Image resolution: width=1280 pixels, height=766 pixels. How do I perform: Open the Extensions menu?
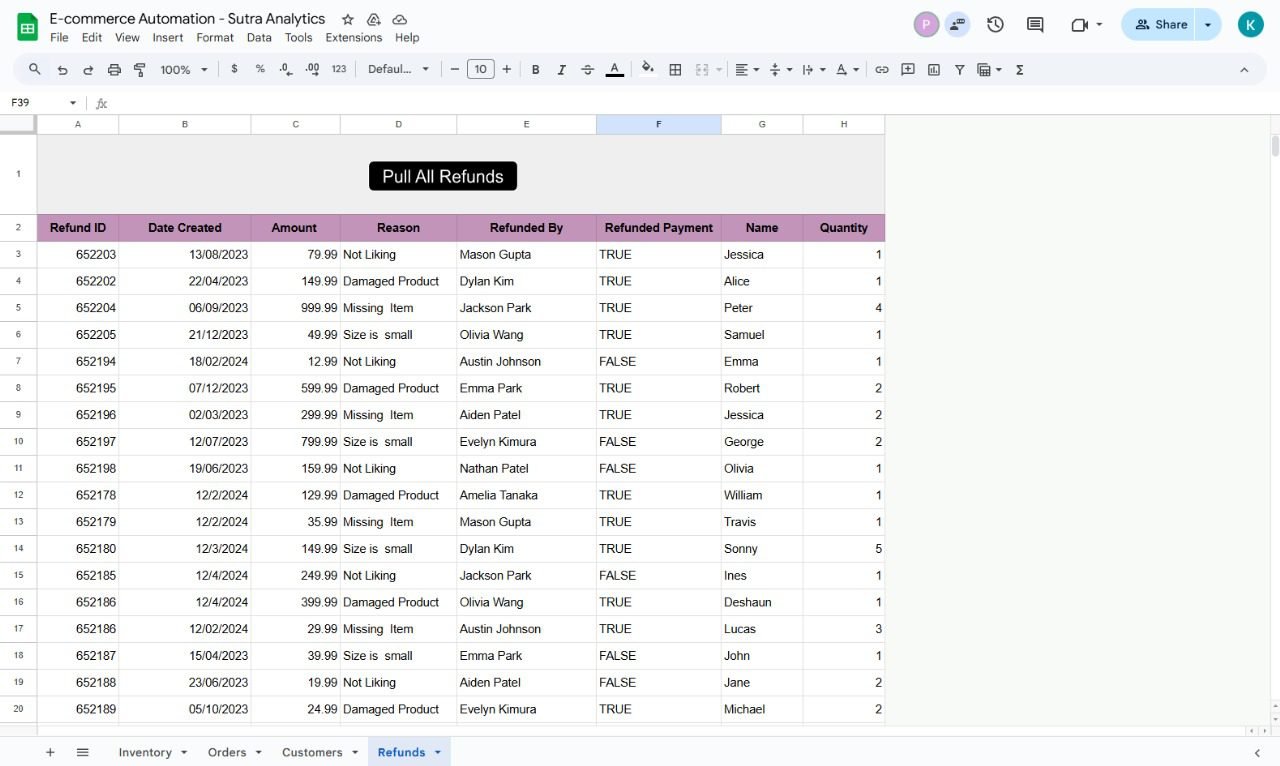pos(353,38)
